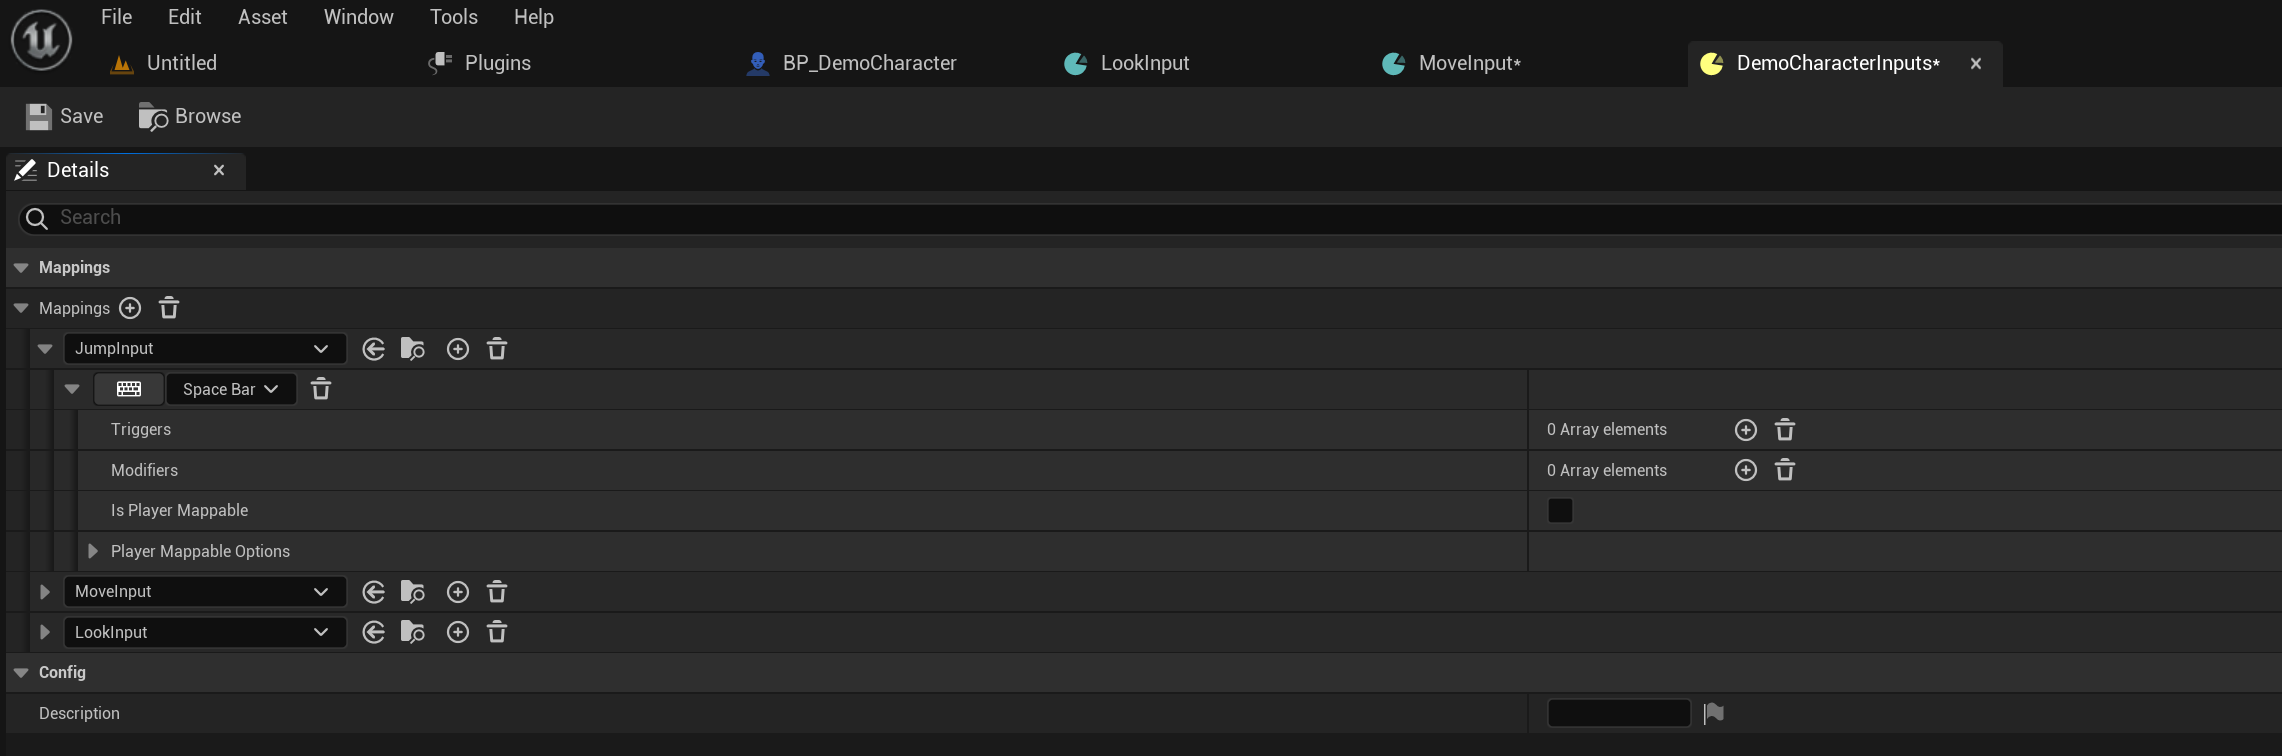Screen dimensions: 2282x756
Task: Delete all mappings with the Mappings trash icon
Action: click(x=169, y=308)
